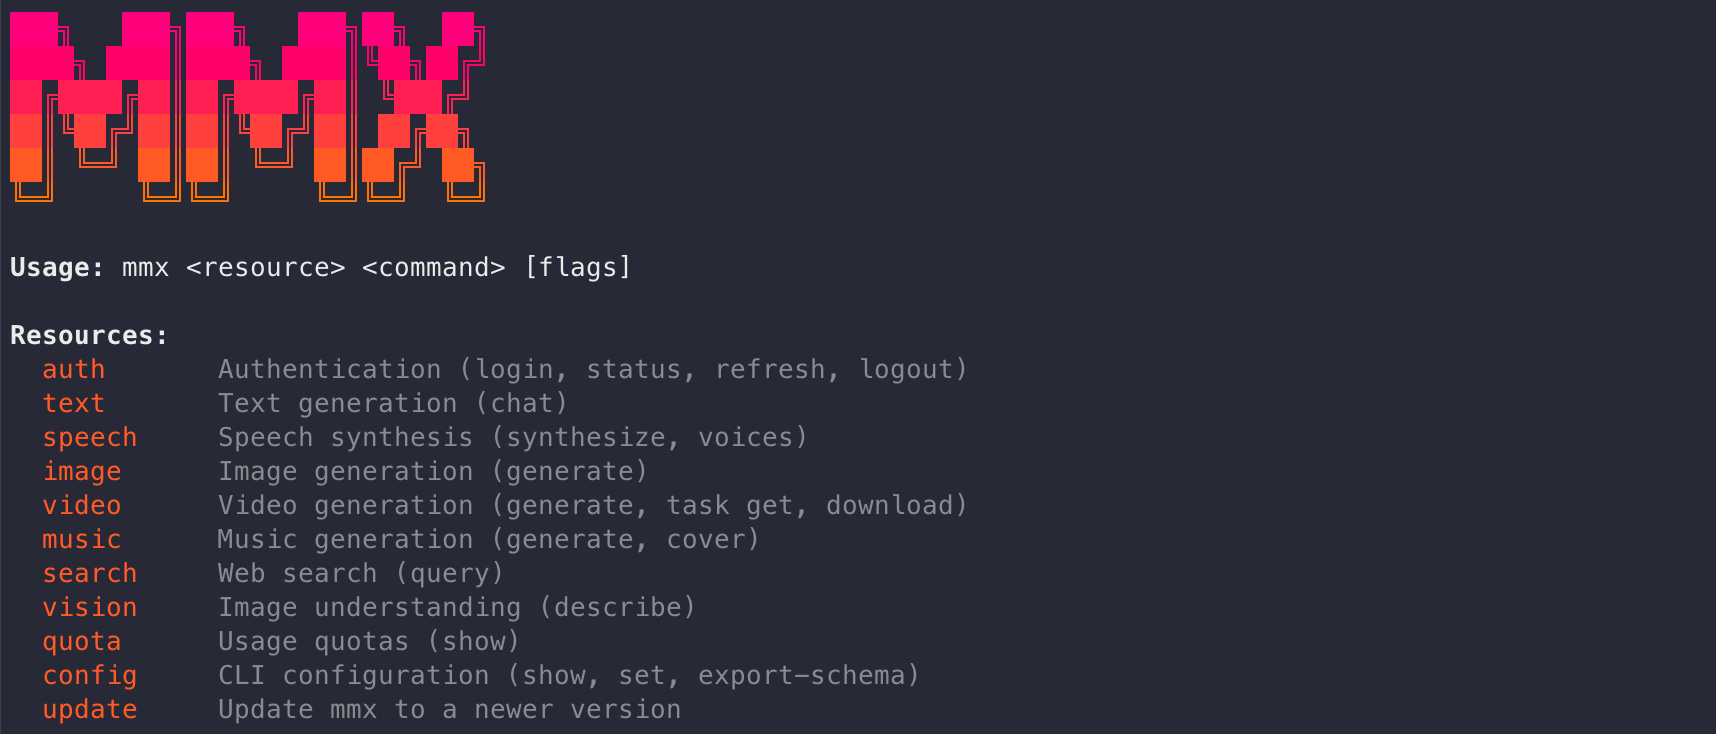Click the "search" resource name
Screen dimensions: 1716x734
(x=89, y=574)
